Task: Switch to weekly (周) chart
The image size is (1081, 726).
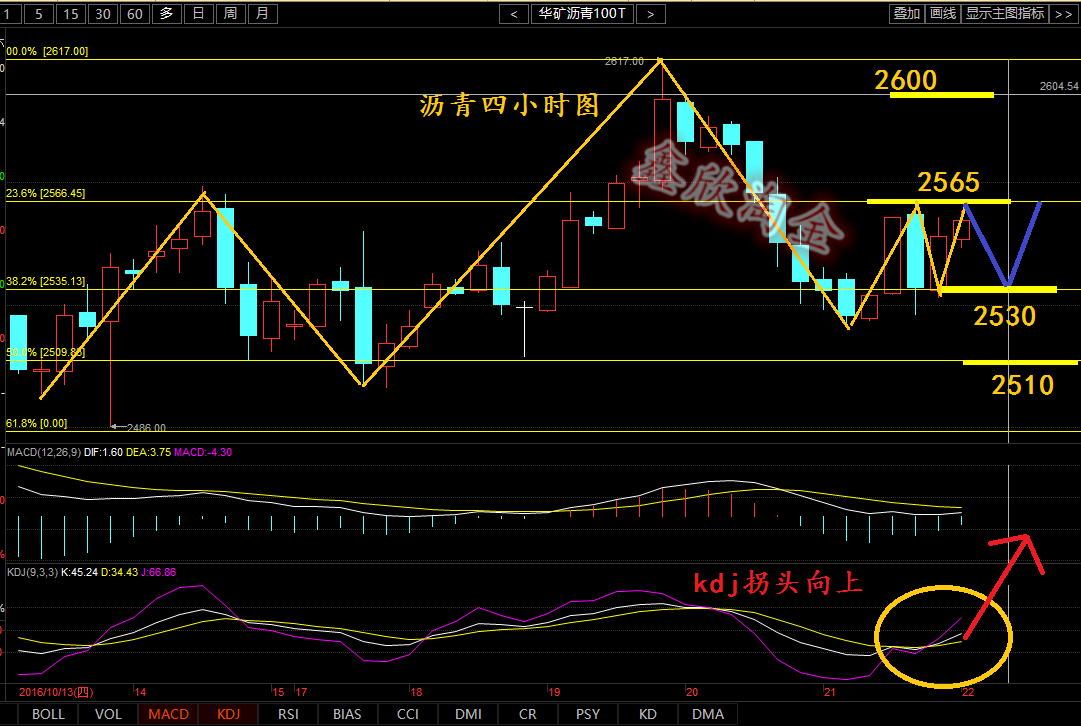Action: pos(230,13)
